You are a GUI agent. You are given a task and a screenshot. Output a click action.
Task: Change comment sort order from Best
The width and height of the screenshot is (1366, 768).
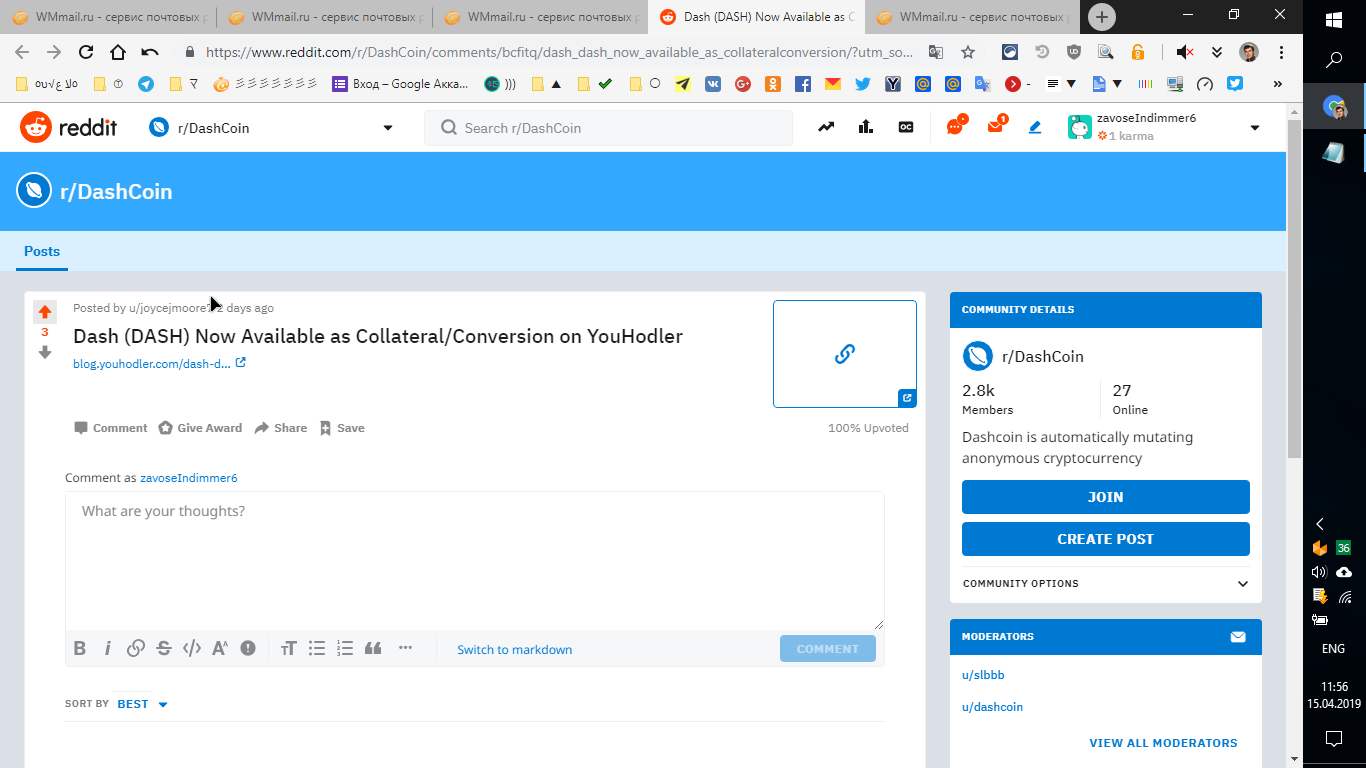pos(142,704)
